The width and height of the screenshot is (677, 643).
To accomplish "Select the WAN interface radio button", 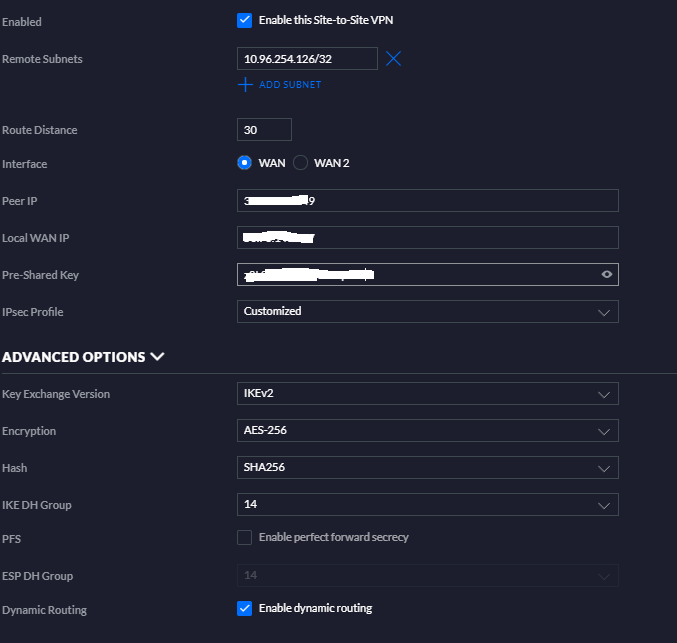I will click(x=245, y=163).
